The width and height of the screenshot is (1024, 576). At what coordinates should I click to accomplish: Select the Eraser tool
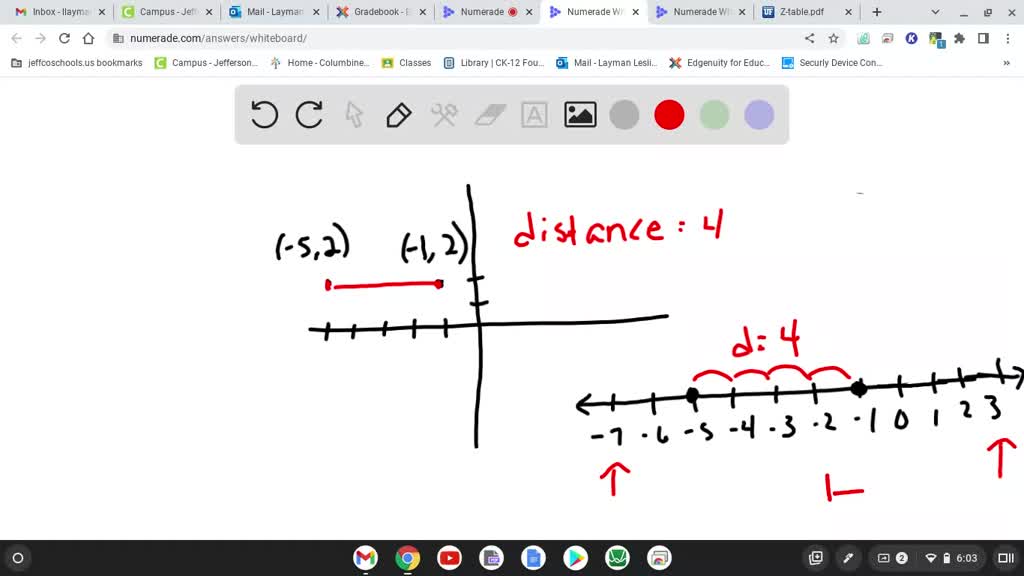point(489,114)
